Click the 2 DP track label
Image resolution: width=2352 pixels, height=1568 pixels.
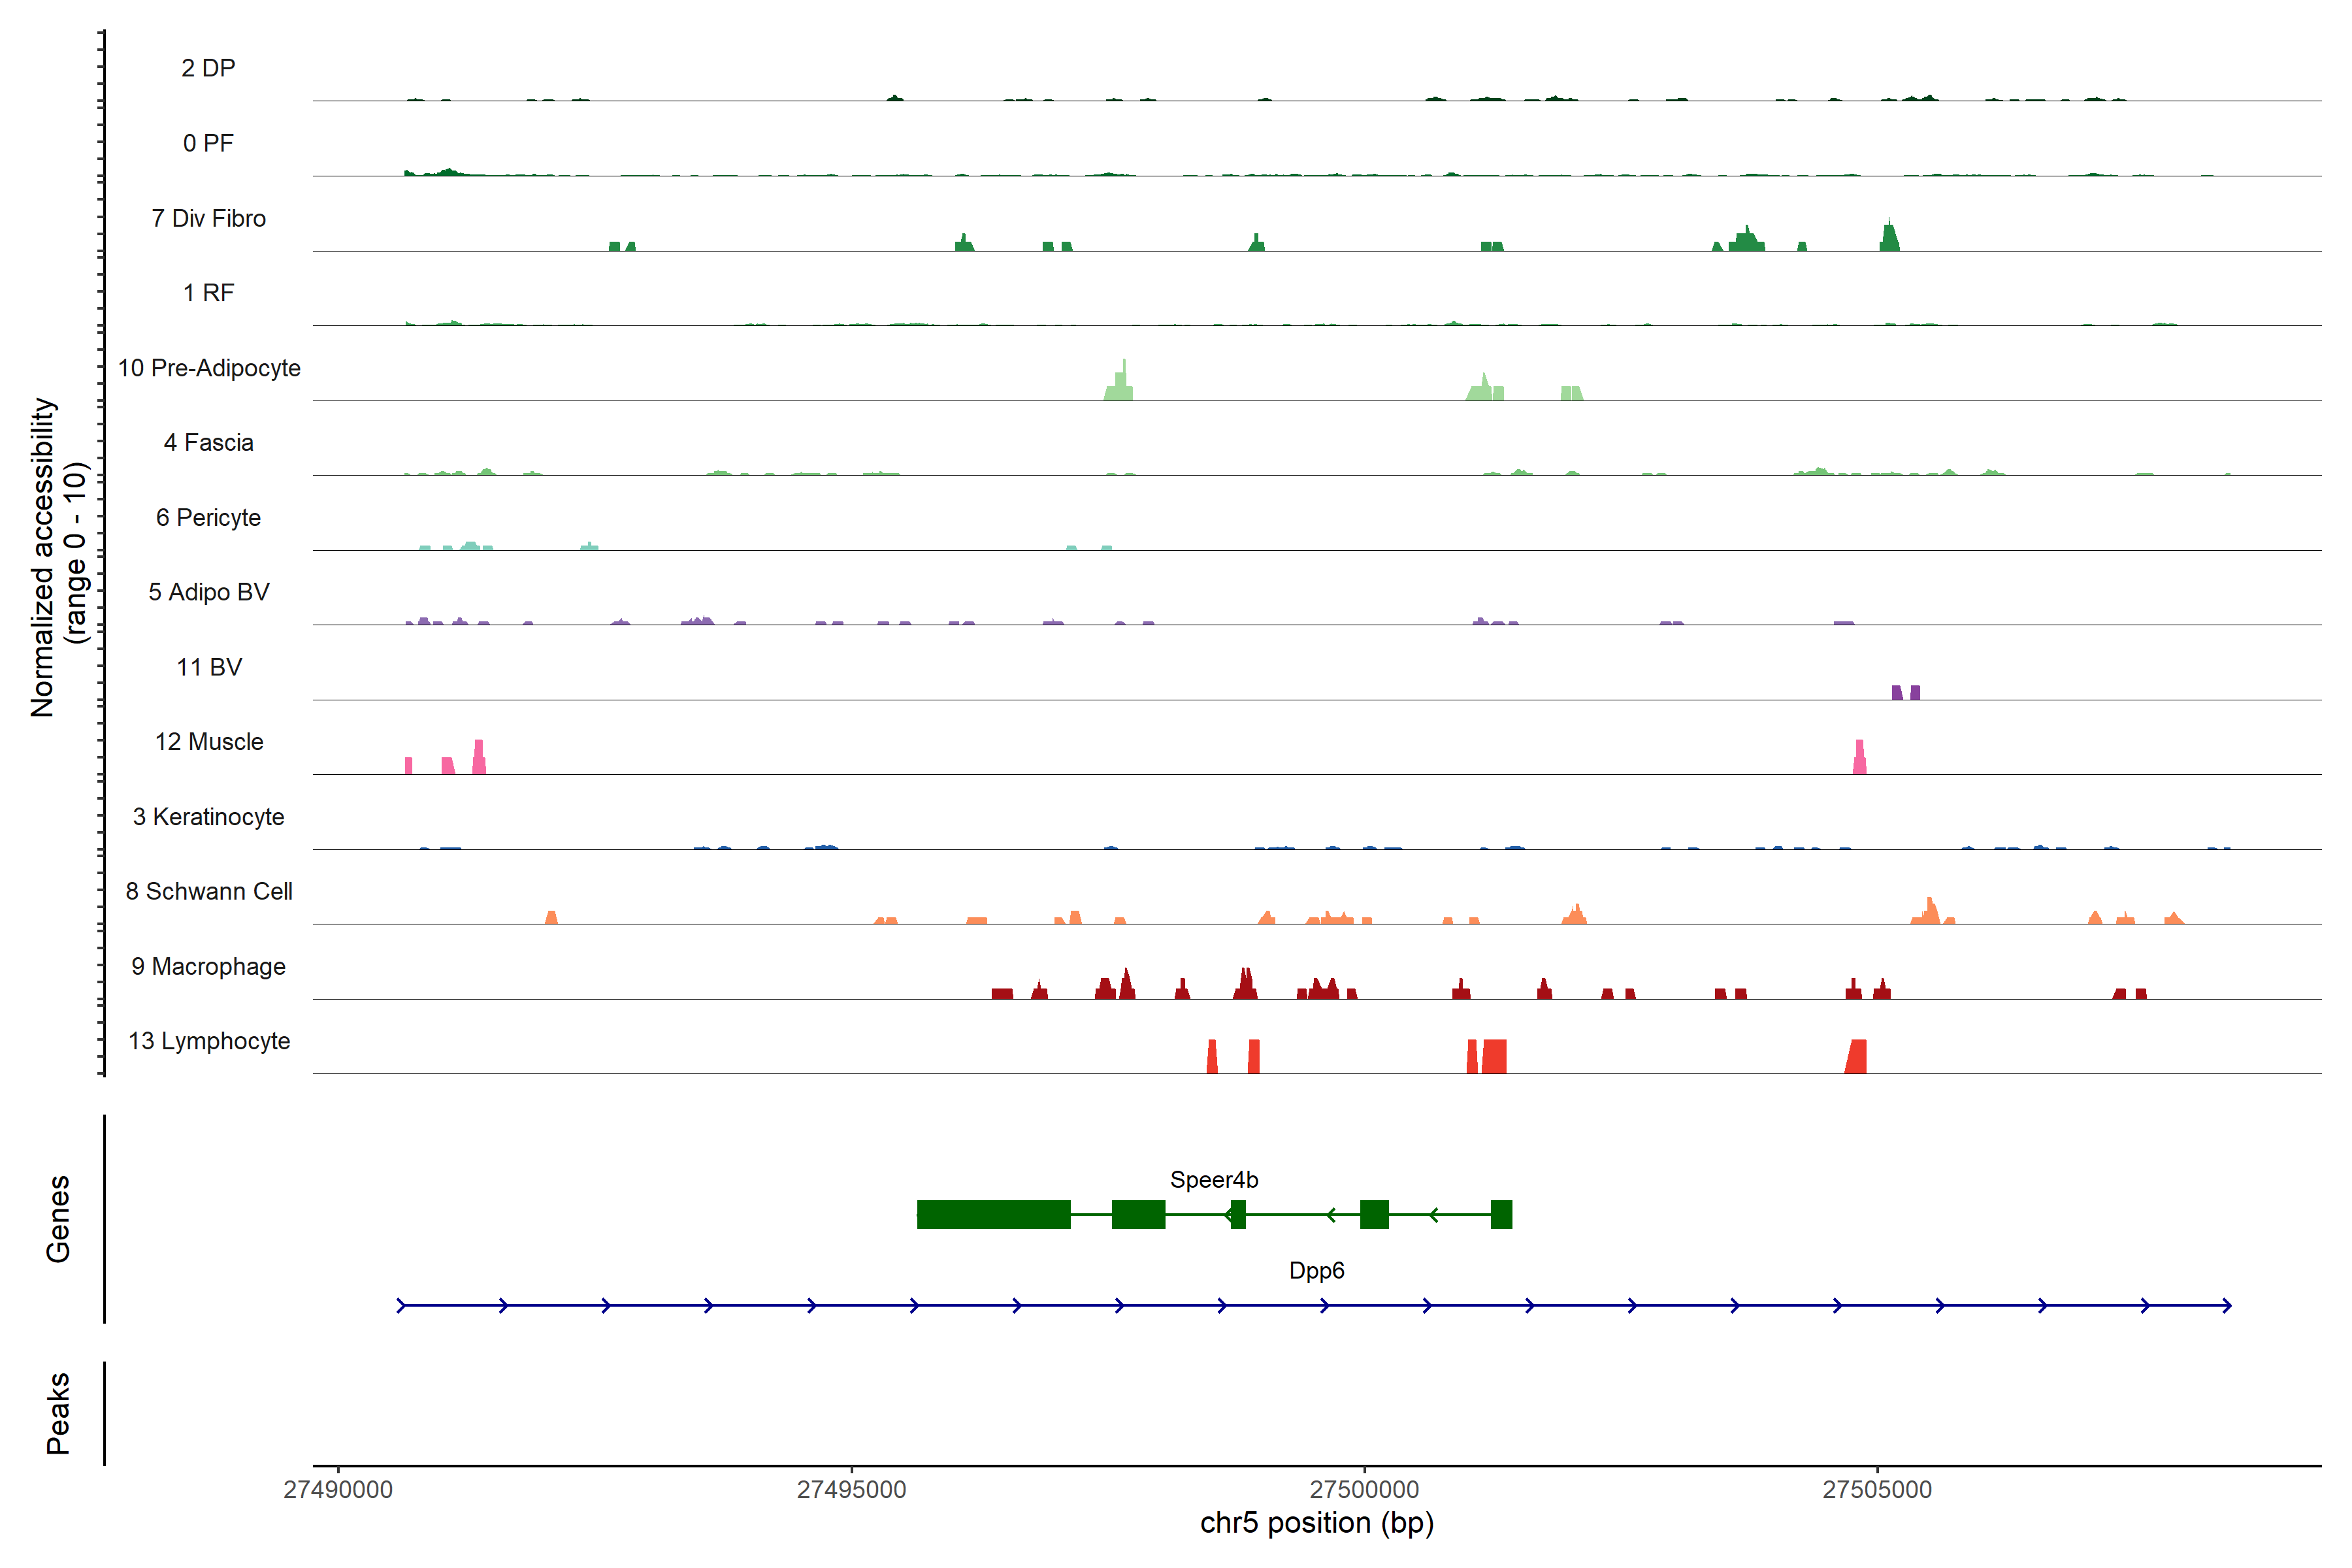pyautogui.click(x=208, y=68)
